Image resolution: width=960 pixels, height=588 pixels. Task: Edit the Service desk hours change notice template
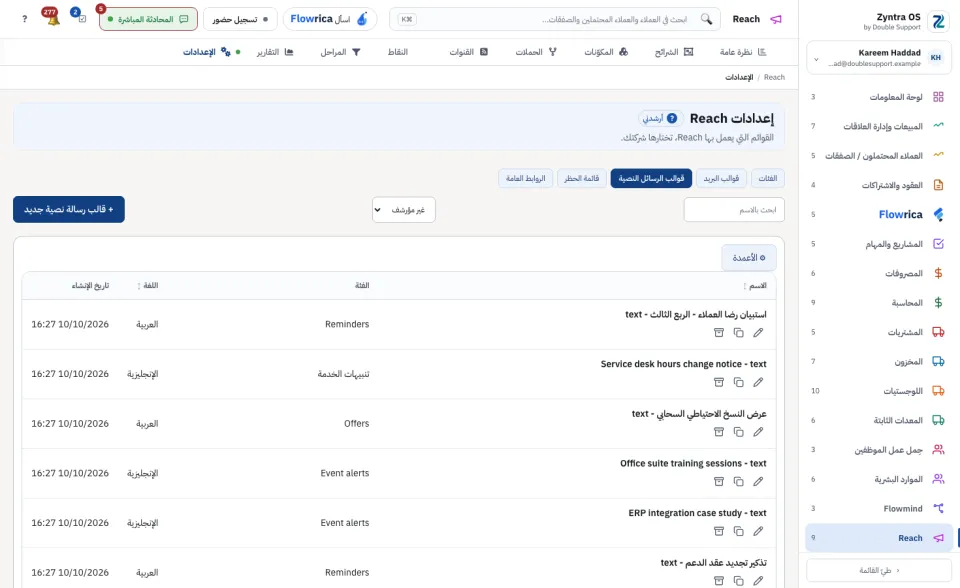(x=758, y=382)
